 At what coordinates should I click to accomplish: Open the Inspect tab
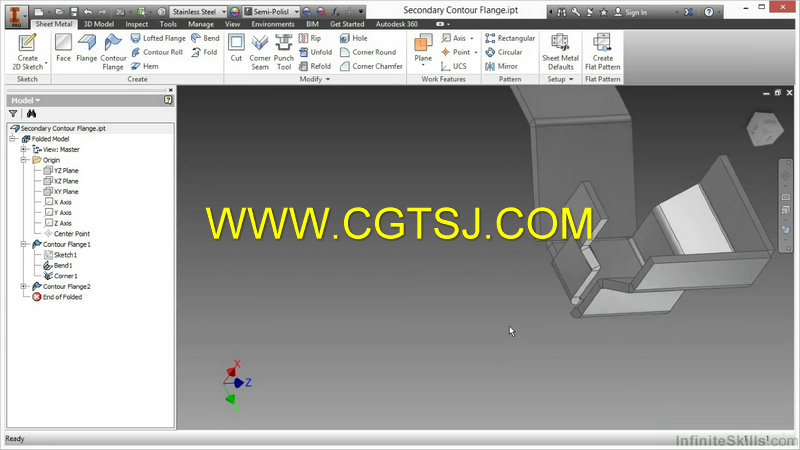[x=137, y=24]
